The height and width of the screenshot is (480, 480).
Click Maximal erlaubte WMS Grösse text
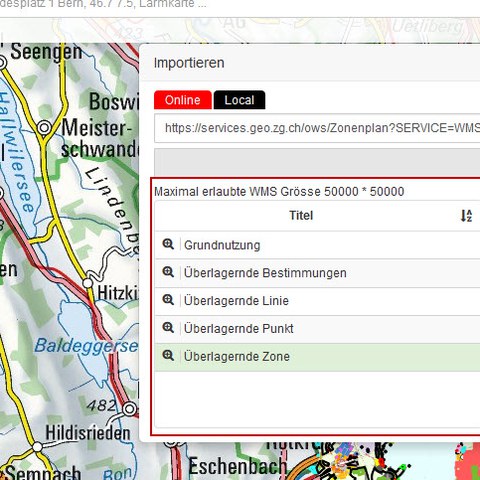coord(279,192)
